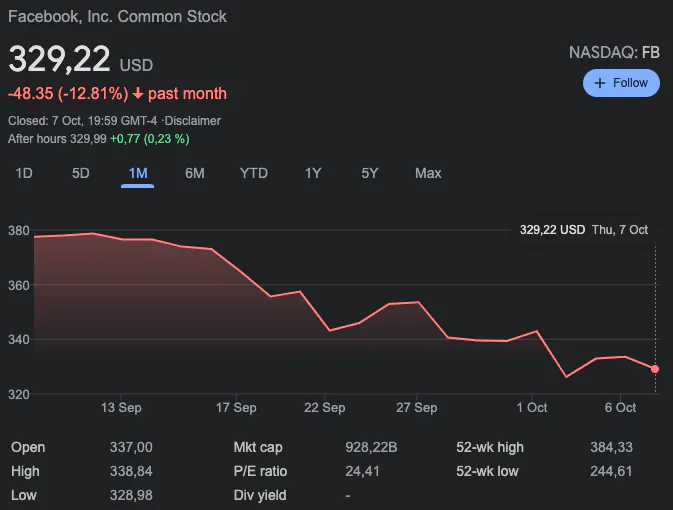Click the 320 y-axis label
673x510 pixels.
(x=19, y=394)
